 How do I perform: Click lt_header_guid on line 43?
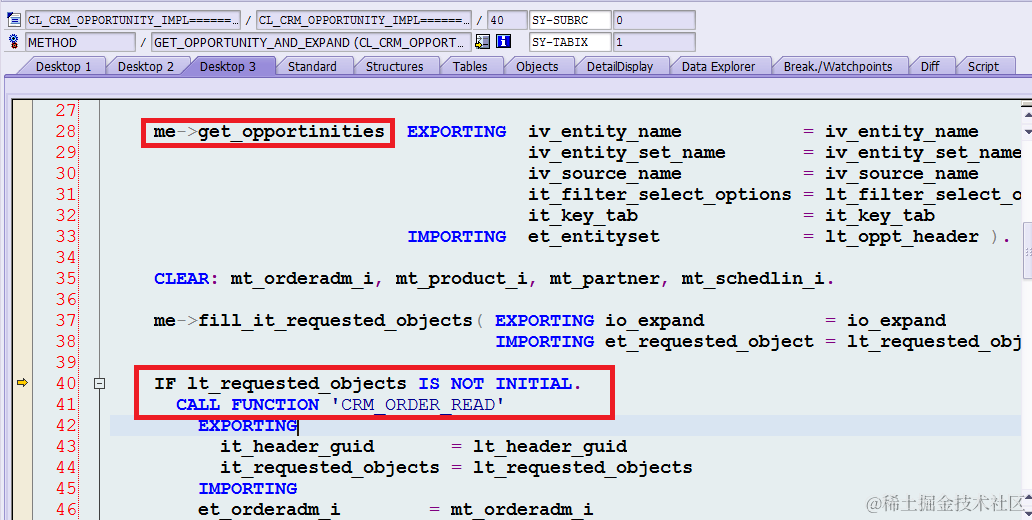coord(550,446)
